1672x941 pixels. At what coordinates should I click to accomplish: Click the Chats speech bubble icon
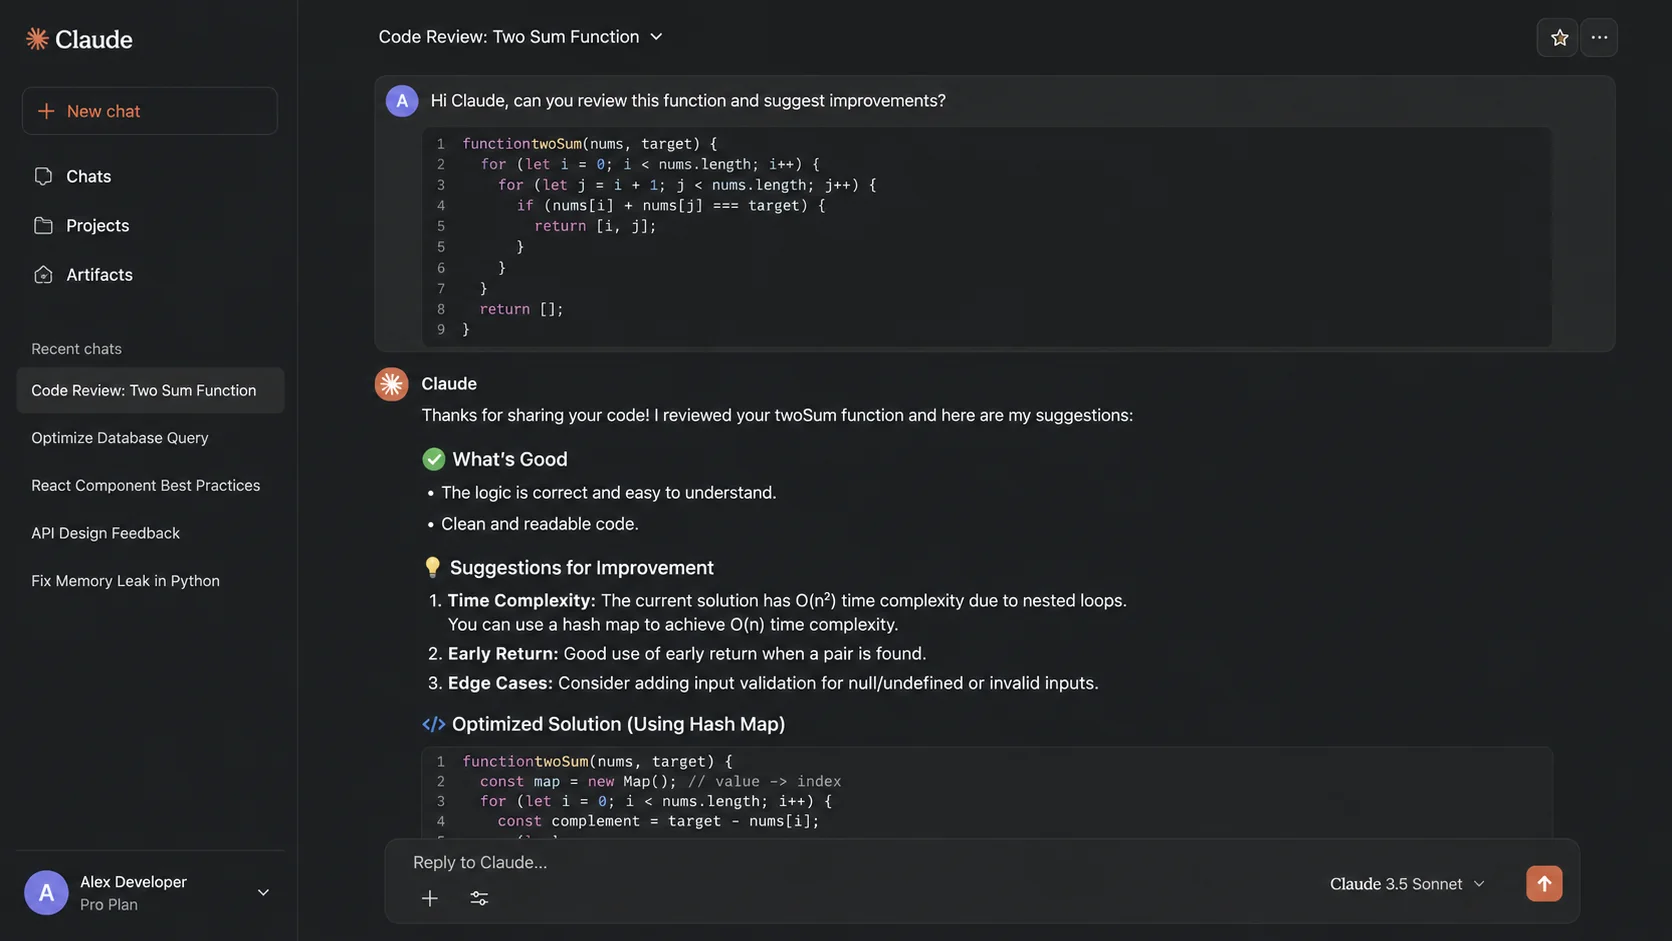click(x=43, y=176)
